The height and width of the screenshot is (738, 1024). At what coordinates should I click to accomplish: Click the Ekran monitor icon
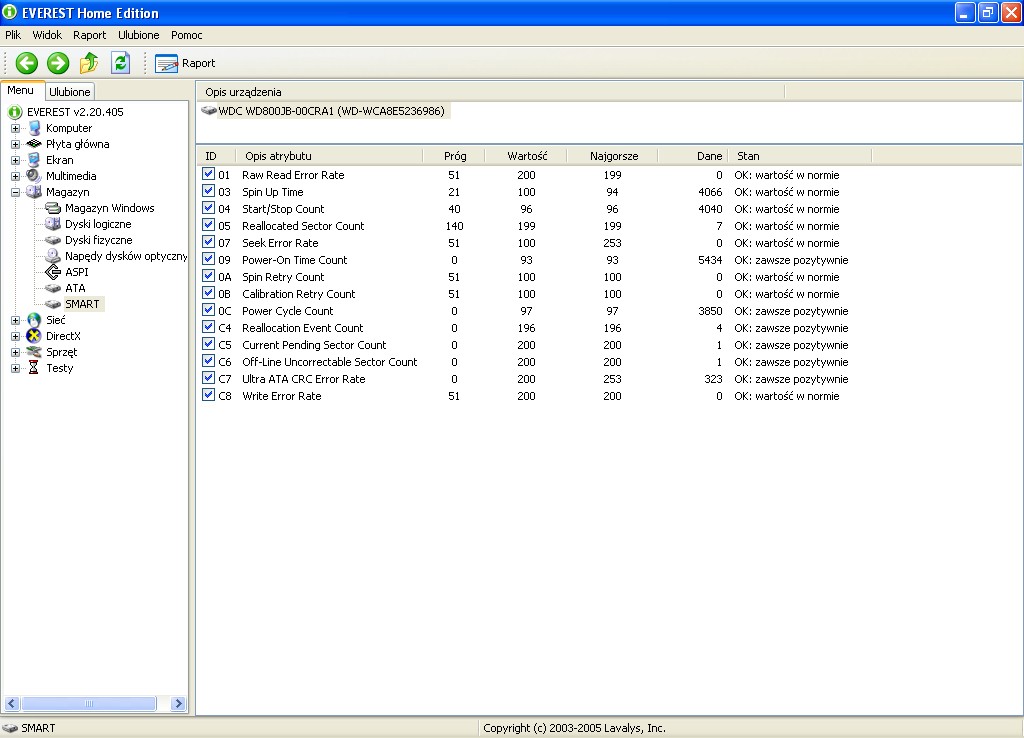tap(34, 160)
